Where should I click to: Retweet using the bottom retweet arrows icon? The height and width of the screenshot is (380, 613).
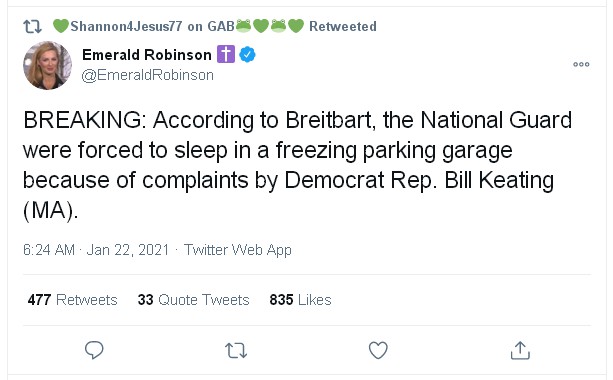pos(236,350)
